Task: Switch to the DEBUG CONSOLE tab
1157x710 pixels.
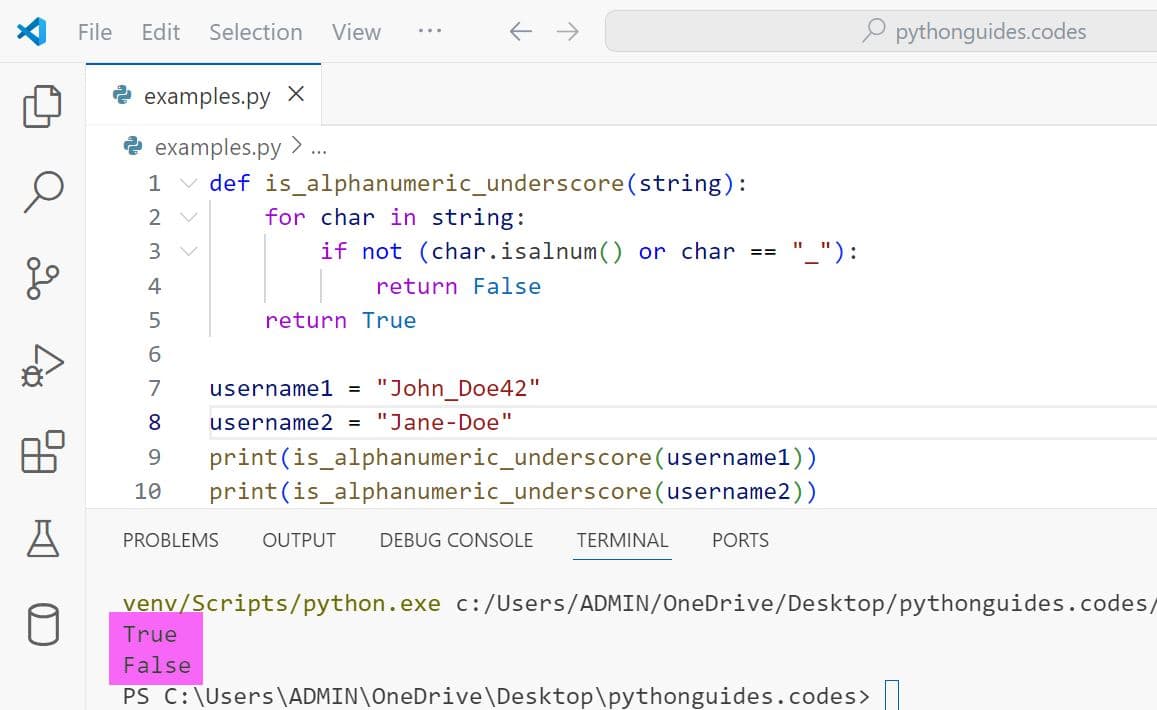Action: [x=456, y=540]
